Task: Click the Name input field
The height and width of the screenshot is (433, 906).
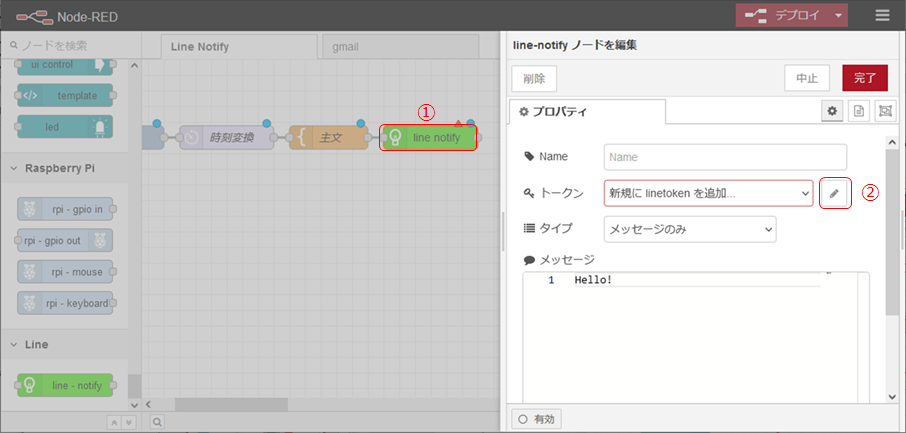Action: coord(725,157)
